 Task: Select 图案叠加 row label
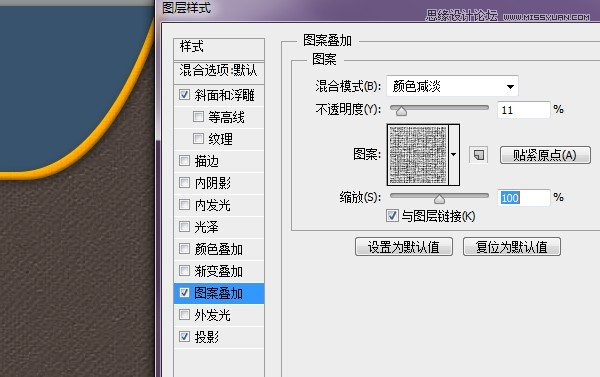(x=218, y=293)
